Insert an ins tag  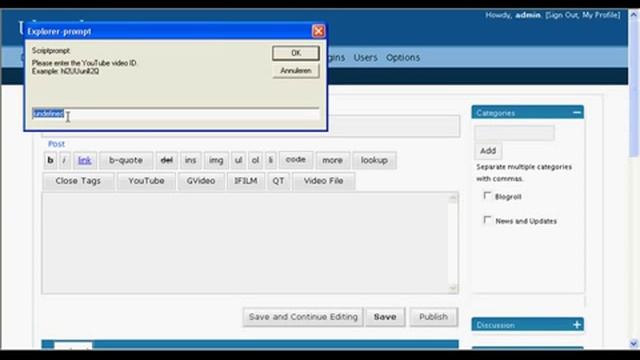click(191, 160)
